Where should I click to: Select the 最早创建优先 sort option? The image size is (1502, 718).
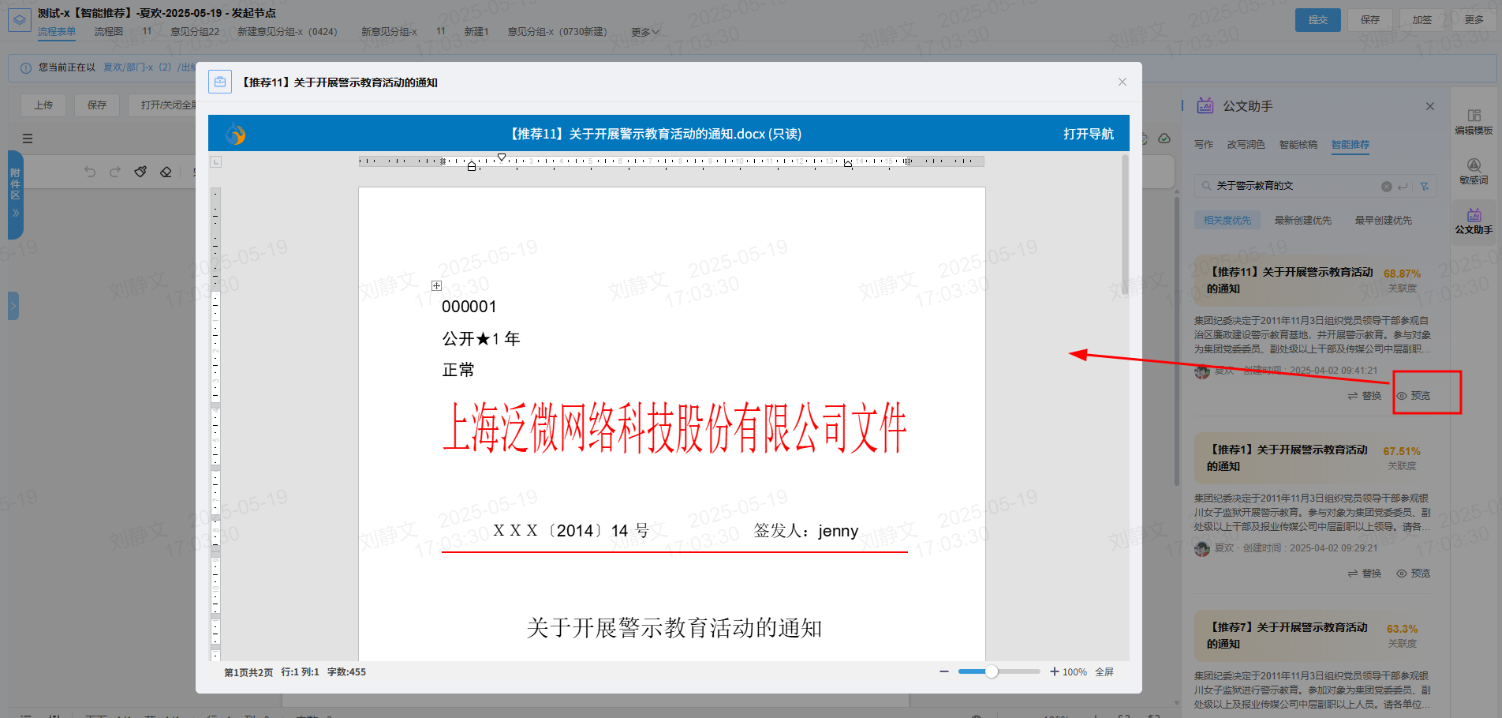(1383, 220)
